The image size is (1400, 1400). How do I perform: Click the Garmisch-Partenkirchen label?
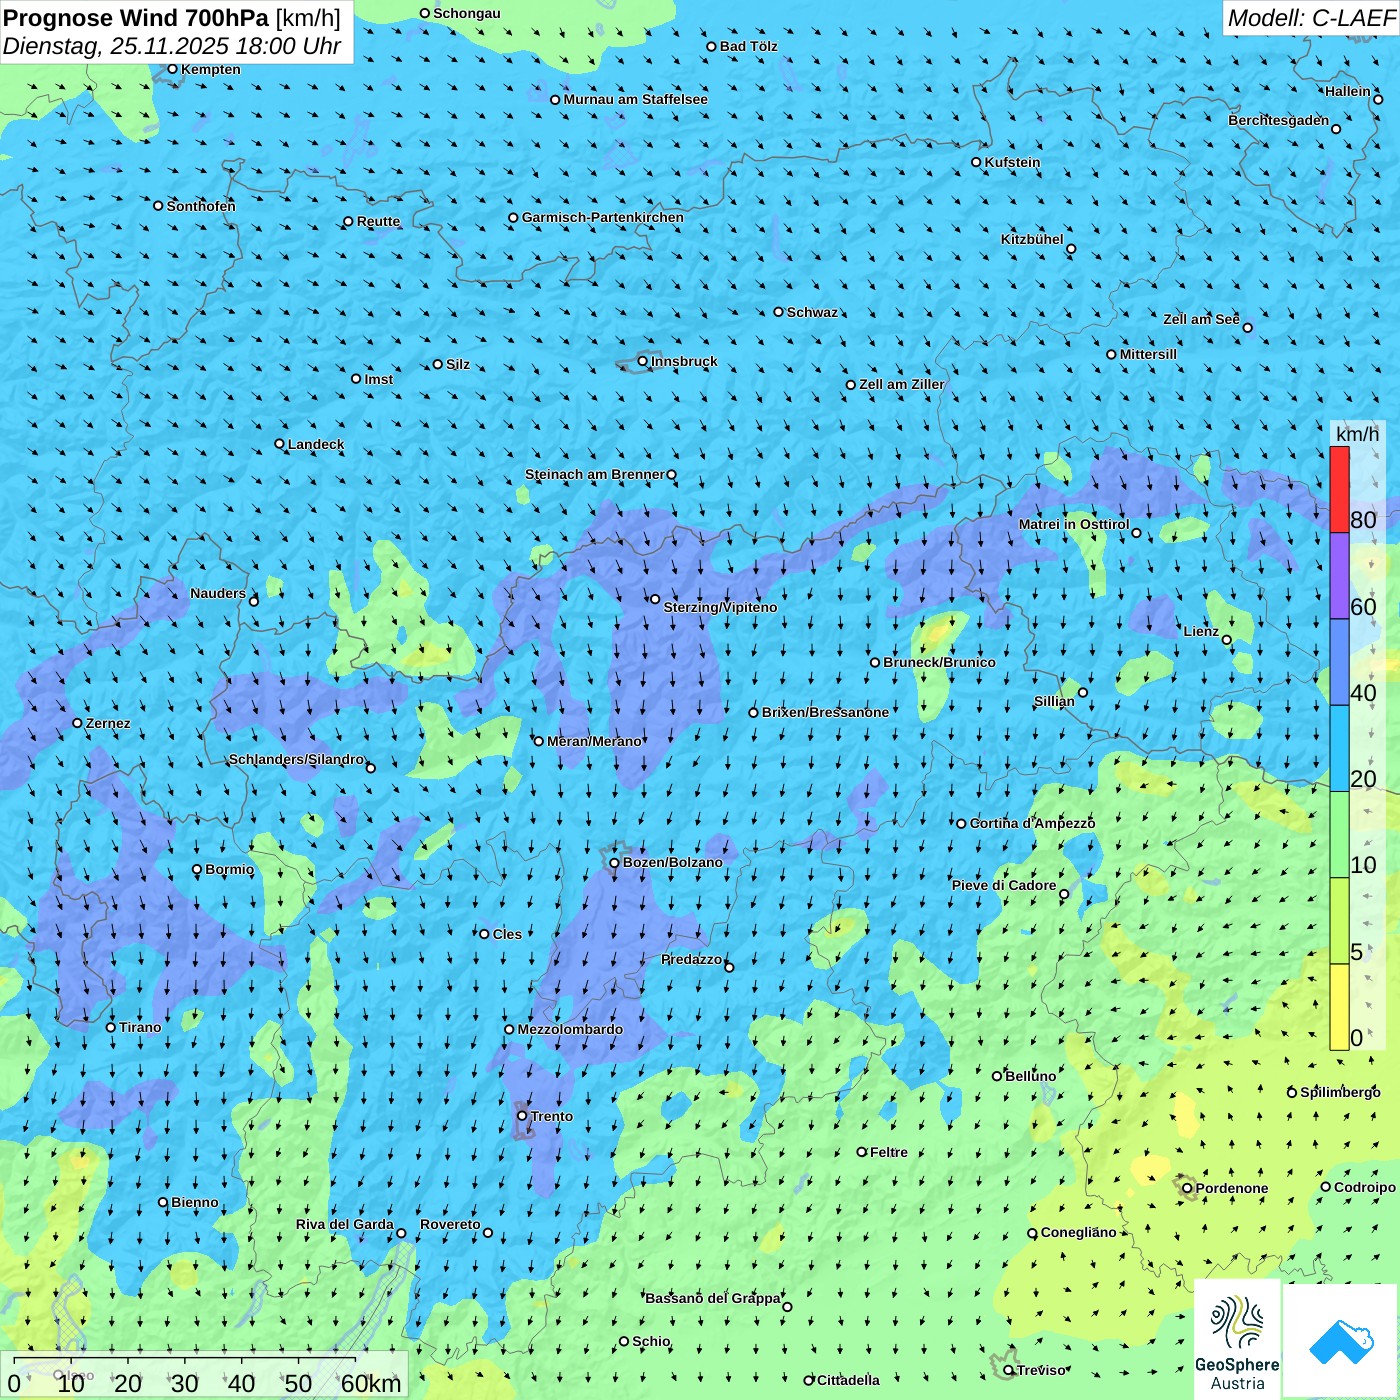(603, 217)
